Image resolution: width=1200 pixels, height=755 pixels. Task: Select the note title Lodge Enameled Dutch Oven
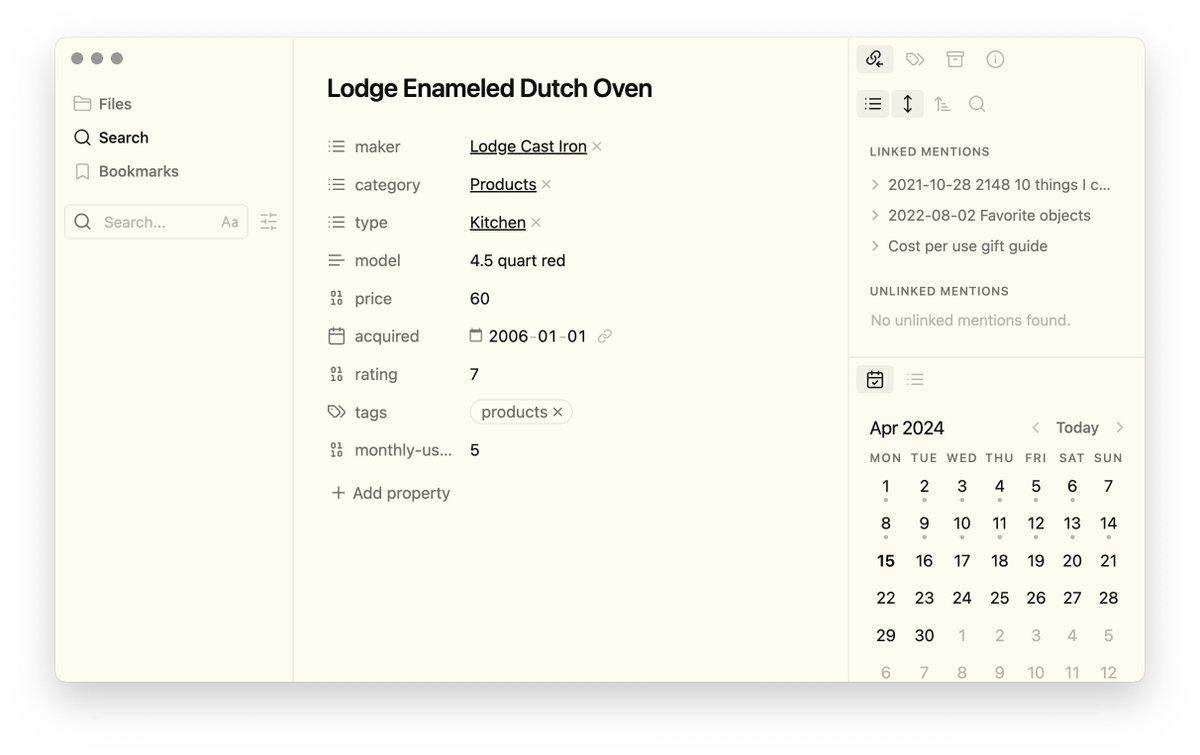point(489,88)
